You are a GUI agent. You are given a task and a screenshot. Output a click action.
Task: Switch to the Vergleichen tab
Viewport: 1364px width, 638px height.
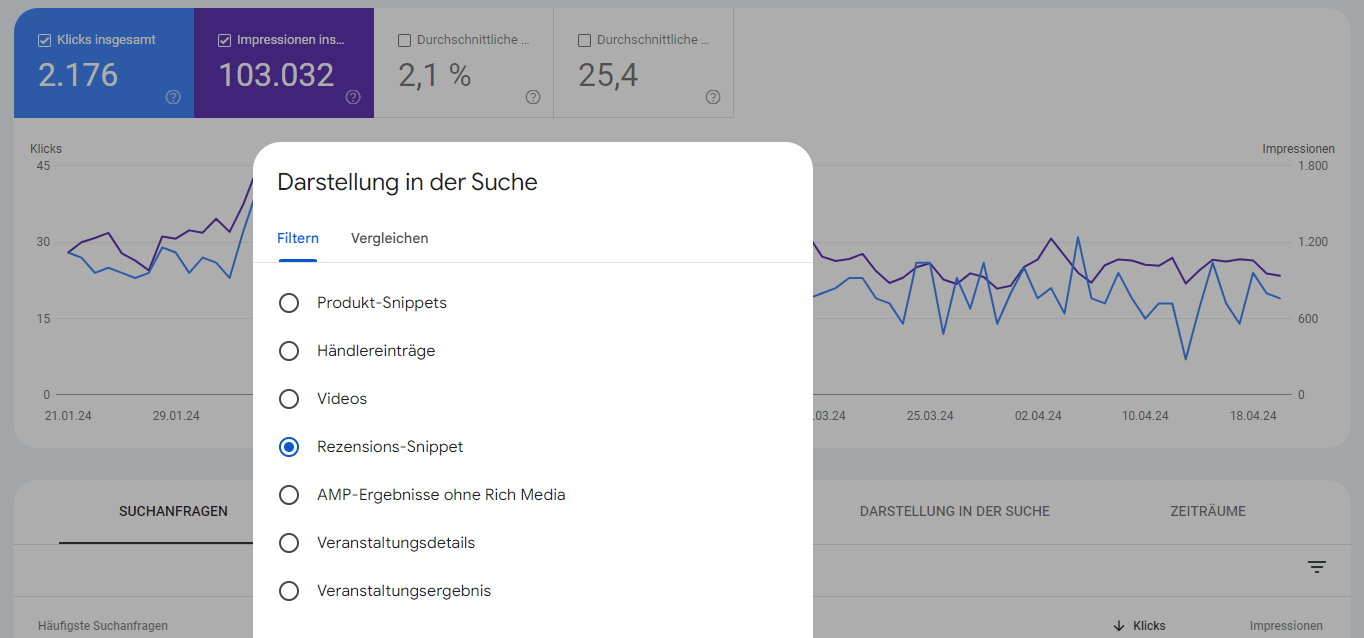pos(389,238)
